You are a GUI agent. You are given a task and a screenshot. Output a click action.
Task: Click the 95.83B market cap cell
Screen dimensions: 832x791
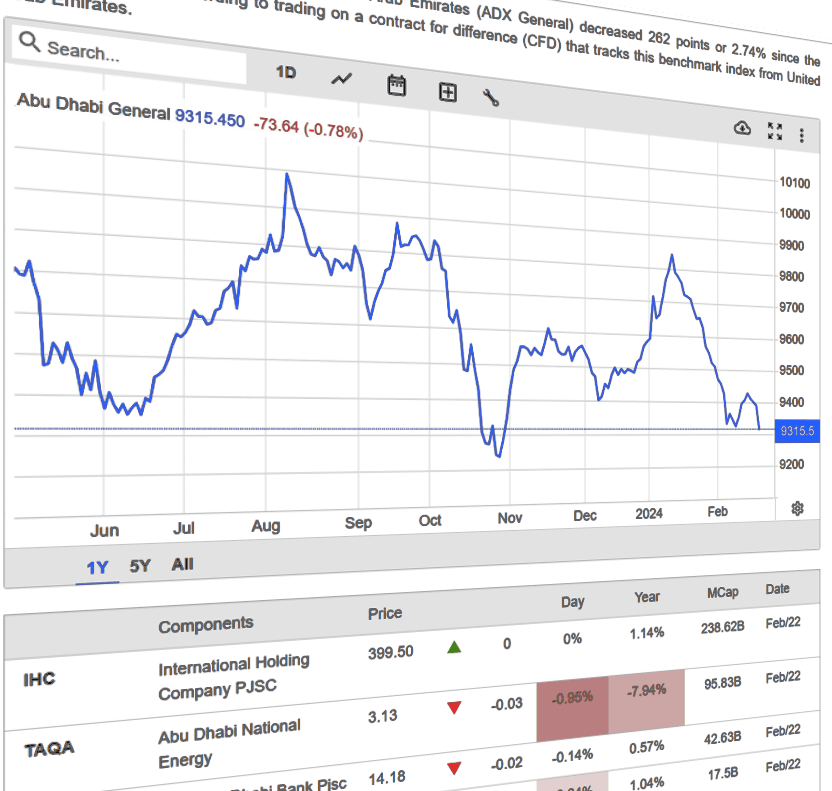click(722, 683)
